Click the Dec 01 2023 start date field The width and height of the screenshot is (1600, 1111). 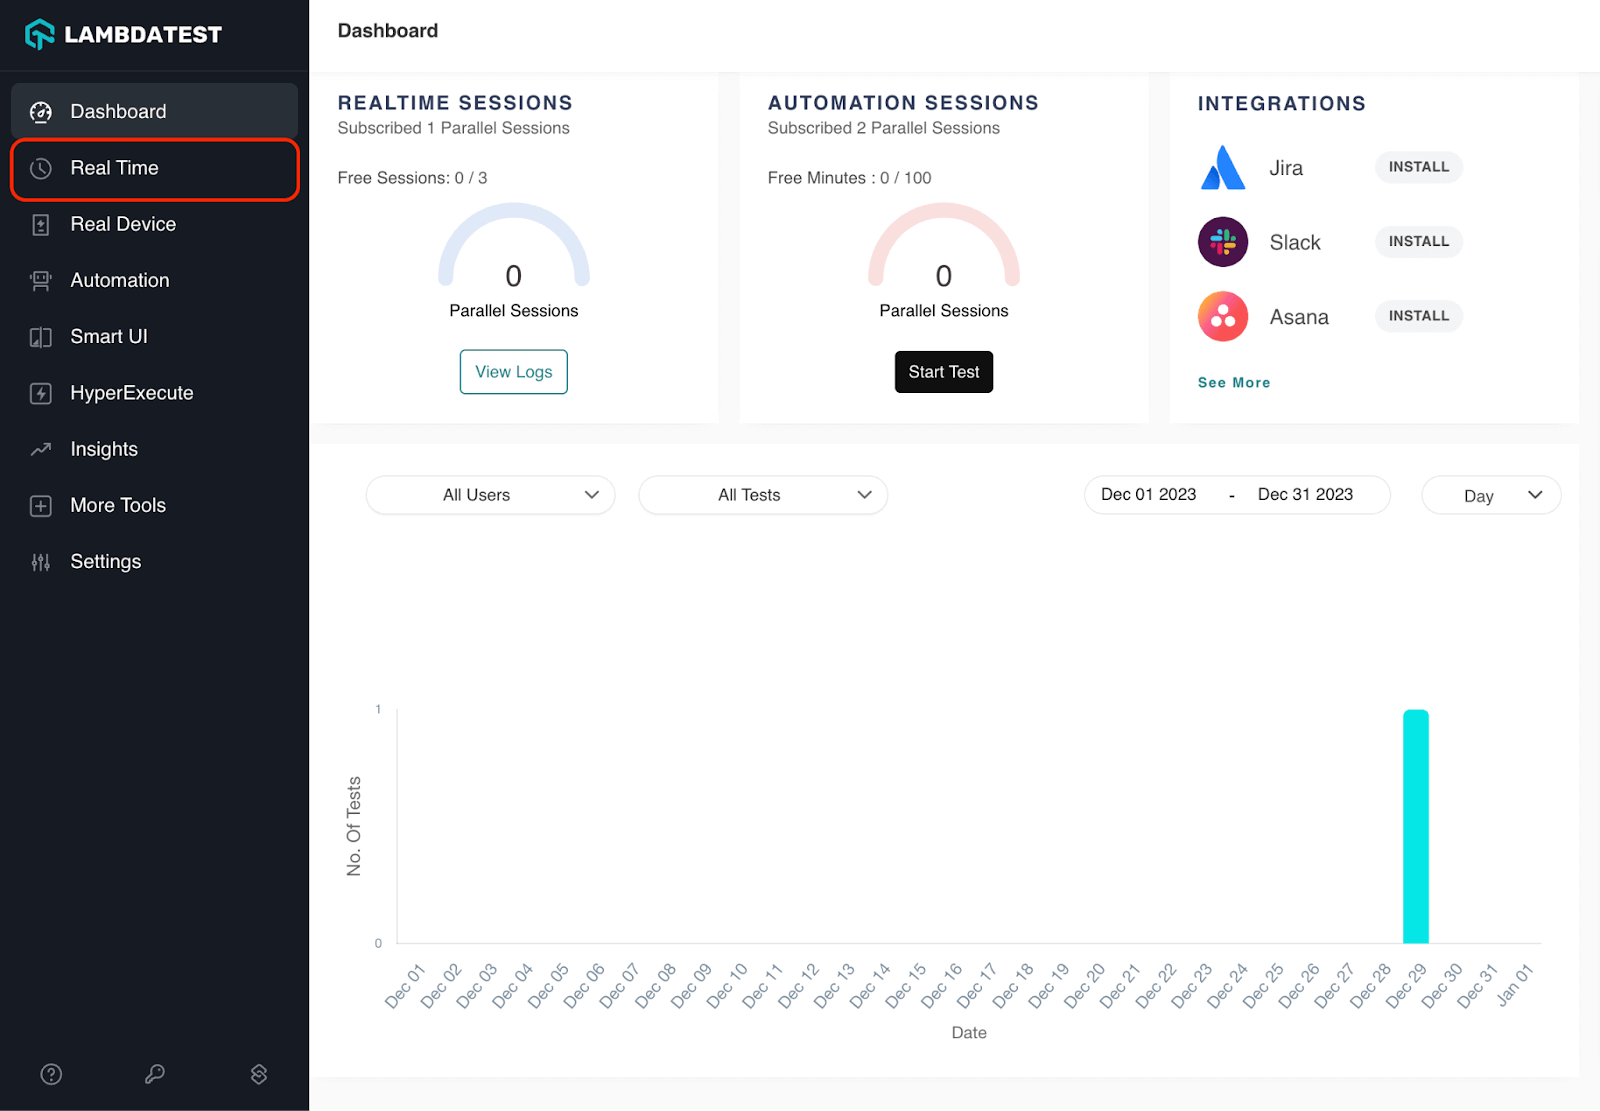1148,495
